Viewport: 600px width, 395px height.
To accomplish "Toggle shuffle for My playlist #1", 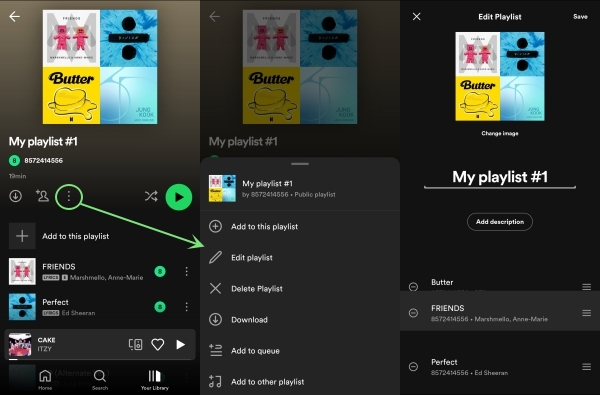I will (151, 196).
